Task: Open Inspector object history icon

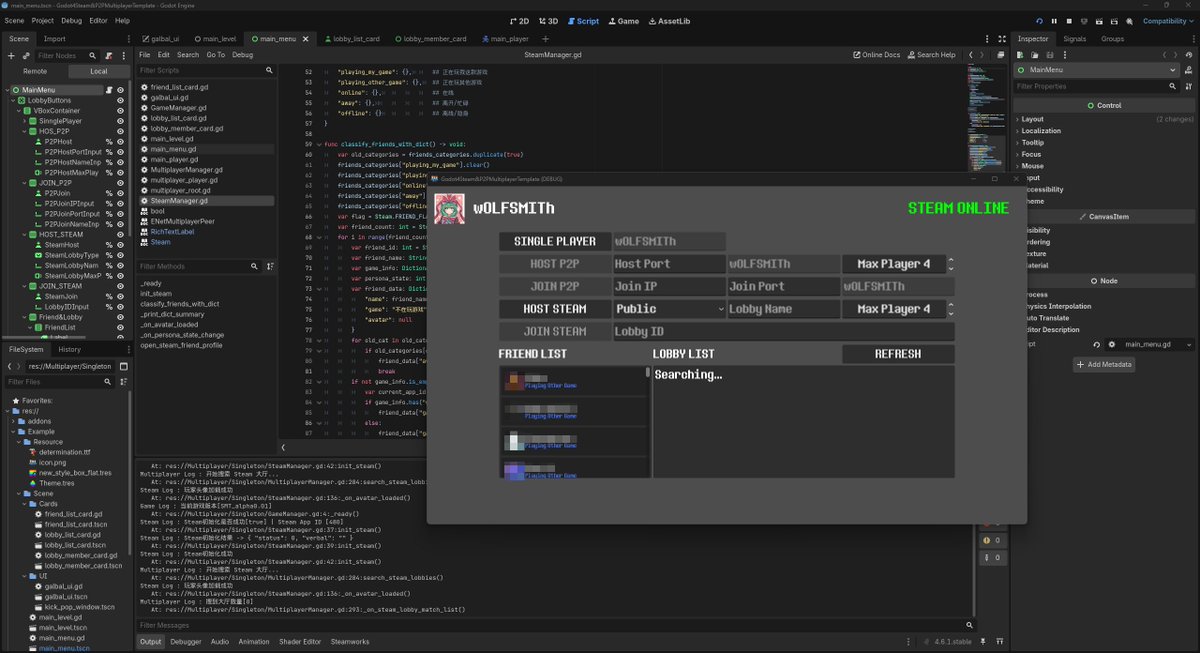Action: pos(1189,55)
